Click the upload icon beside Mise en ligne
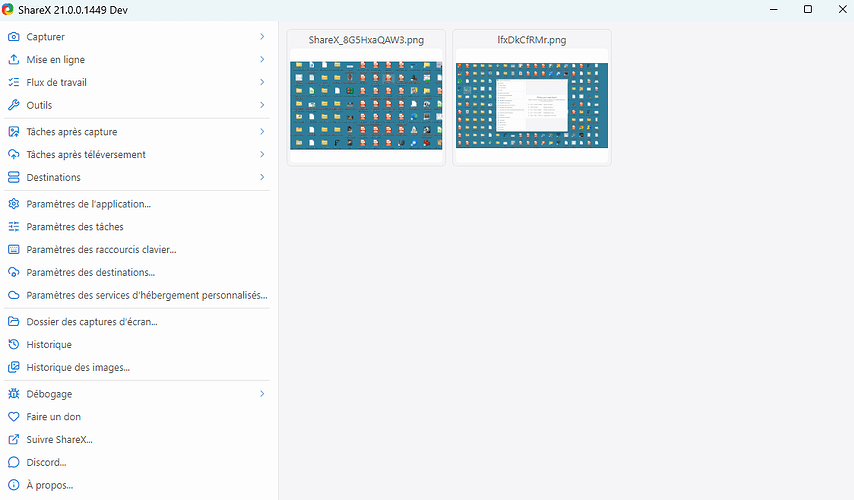 pyautogui.click(x=14, y=59)
